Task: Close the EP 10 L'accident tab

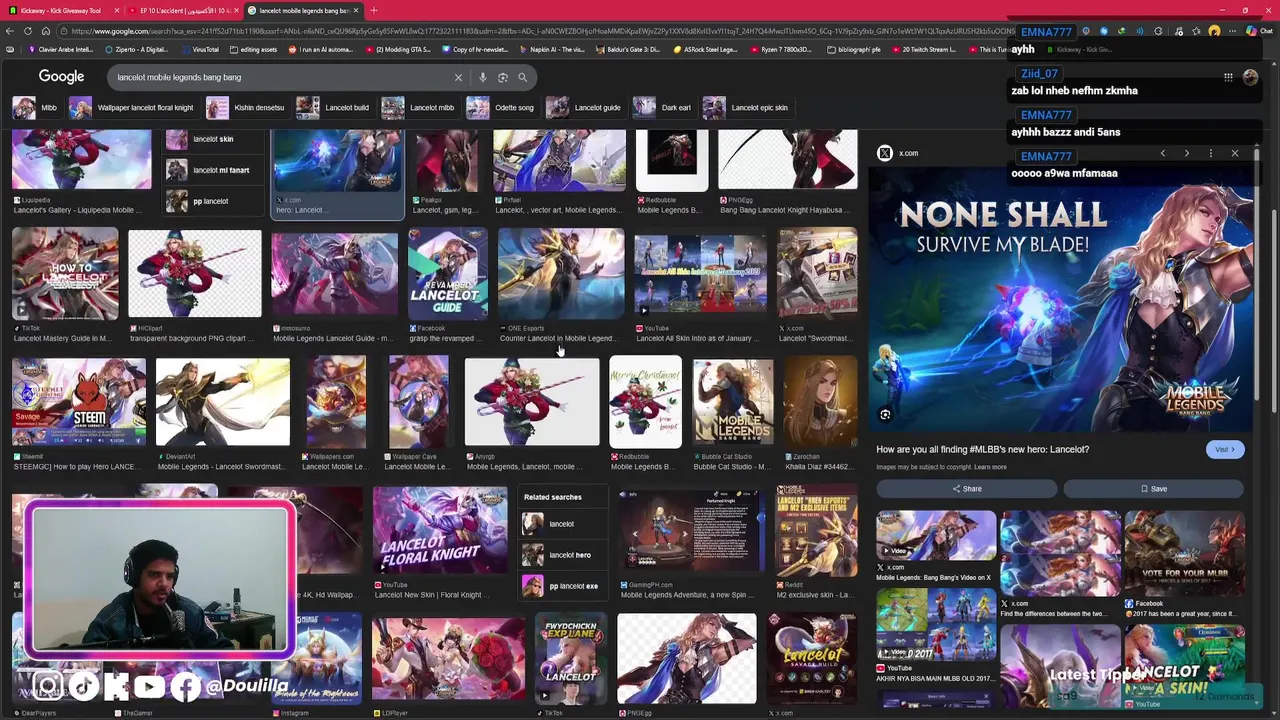Action: point(236,10)
